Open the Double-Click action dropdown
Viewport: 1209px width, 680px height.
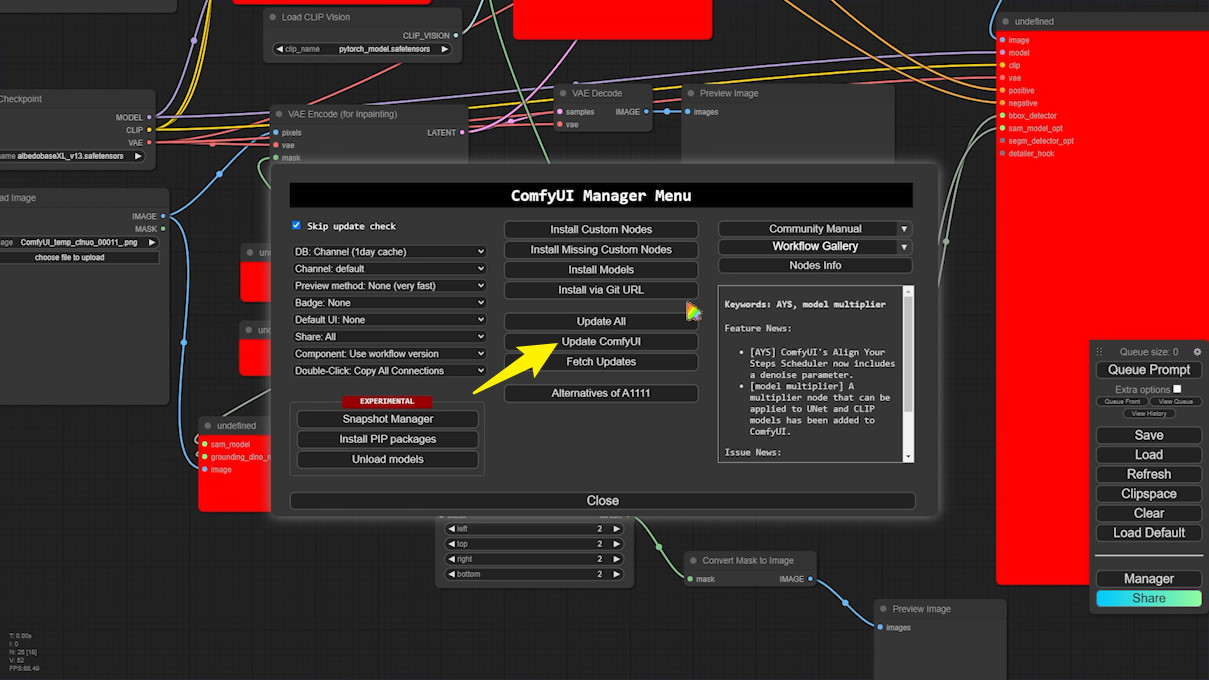[389, 371]
